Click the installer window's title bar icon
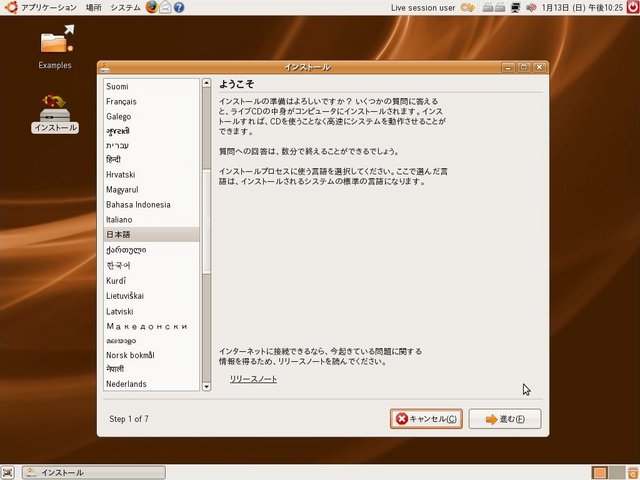640x480 pixels. coord(105,67)
